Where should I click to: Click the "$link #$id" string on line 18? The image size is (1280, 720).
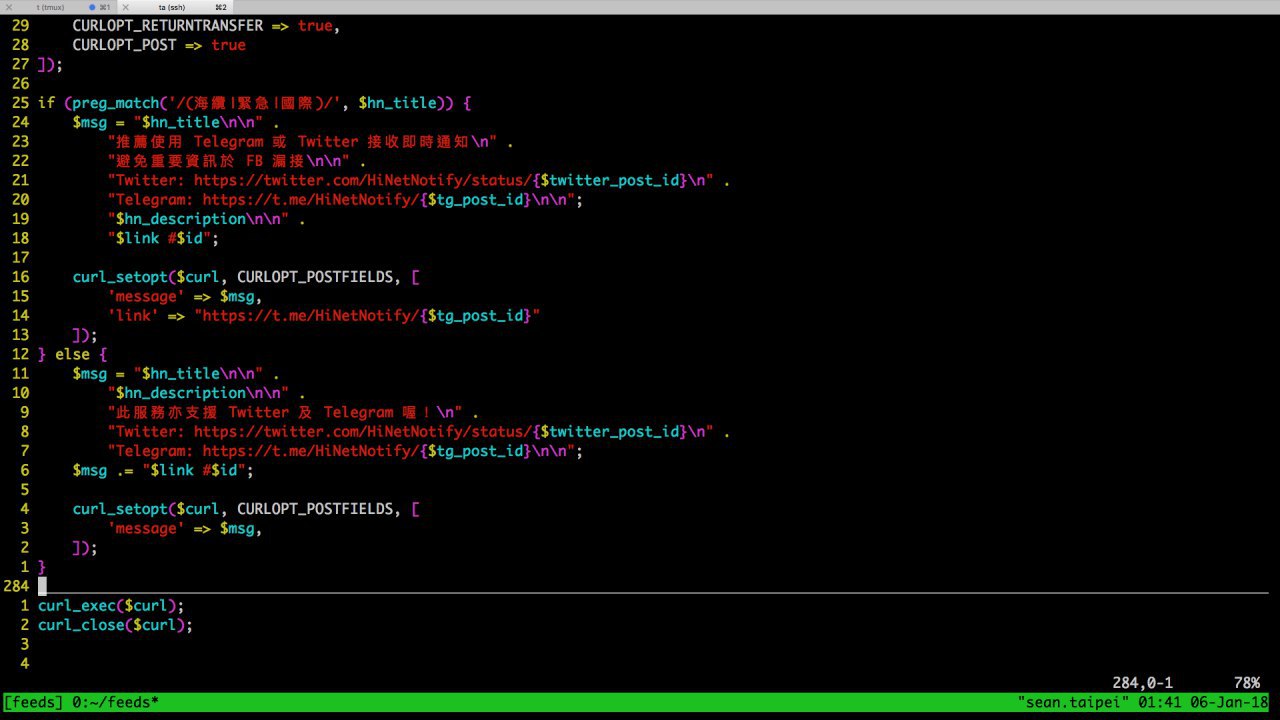pos(162,238)
